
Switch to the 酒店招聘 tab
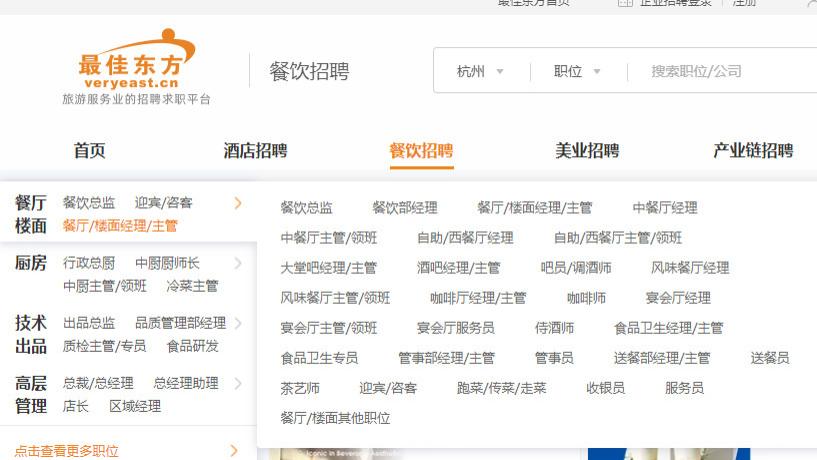[255, 151]
